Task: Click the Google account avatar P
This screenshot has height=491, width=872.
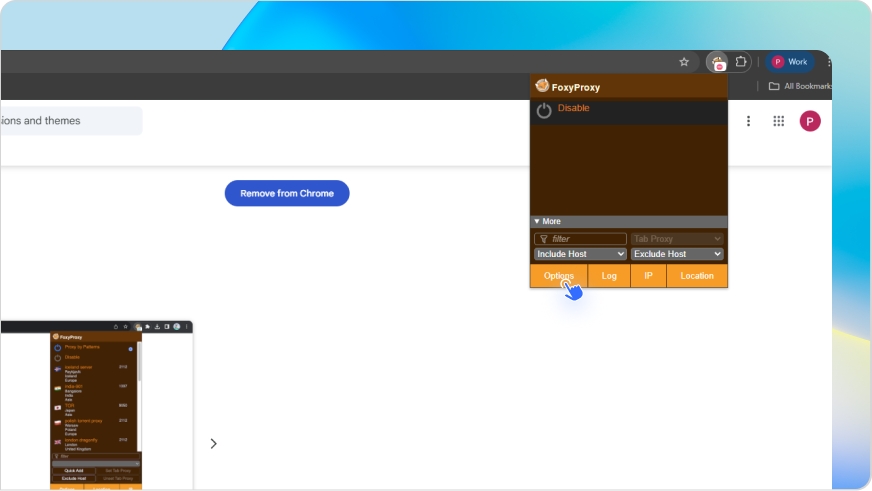Action: [x=809, y=121]
